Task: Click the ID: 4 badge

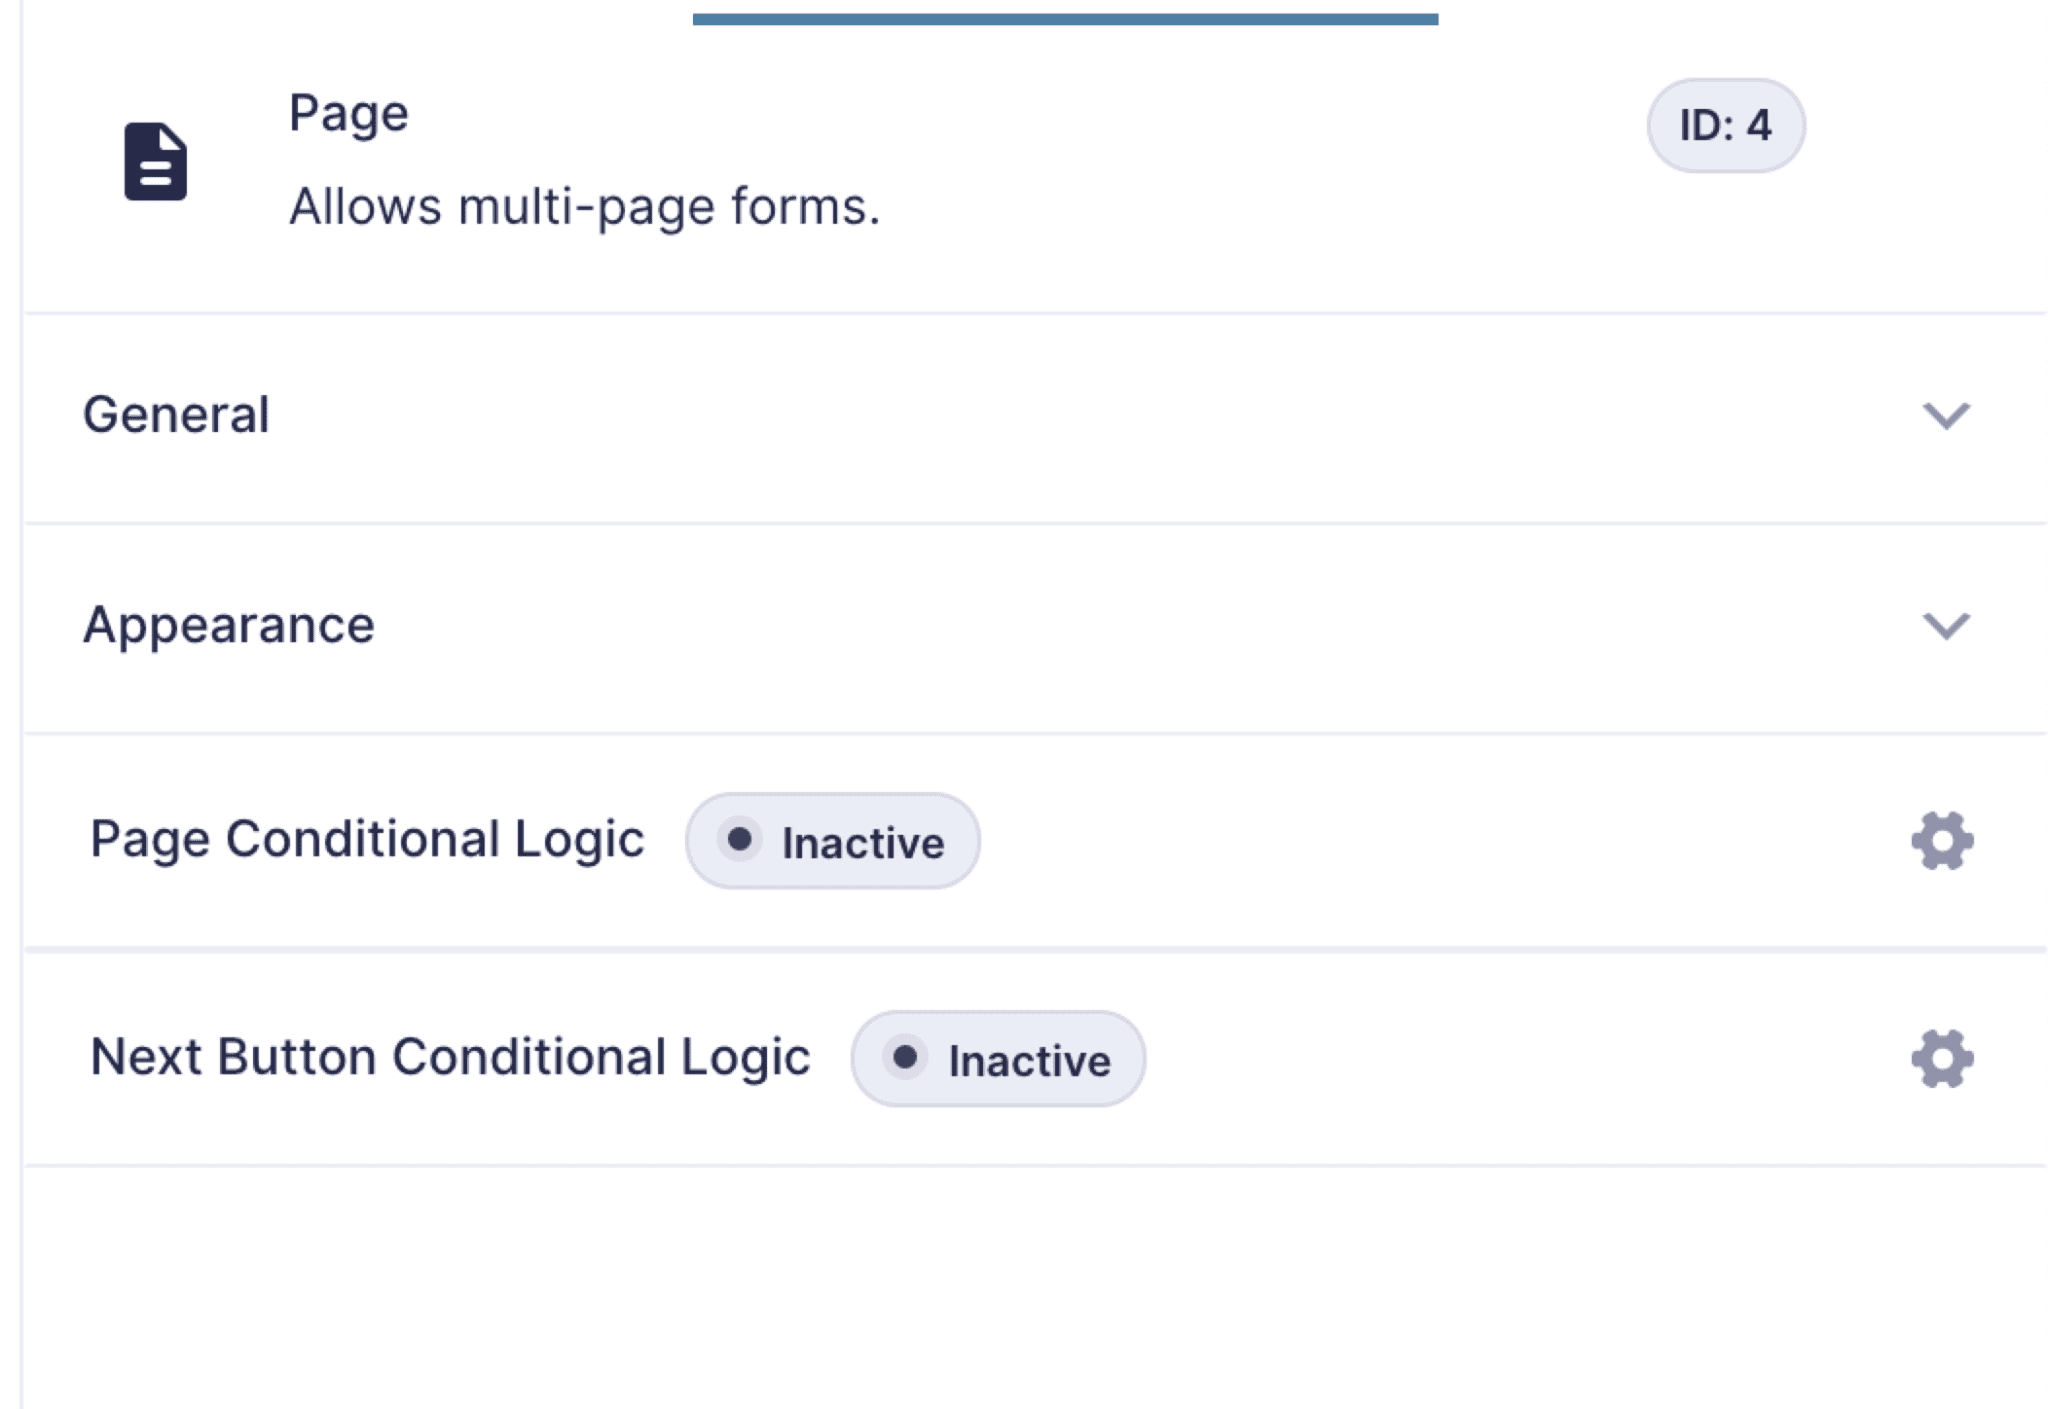Action: [1724, 124]
